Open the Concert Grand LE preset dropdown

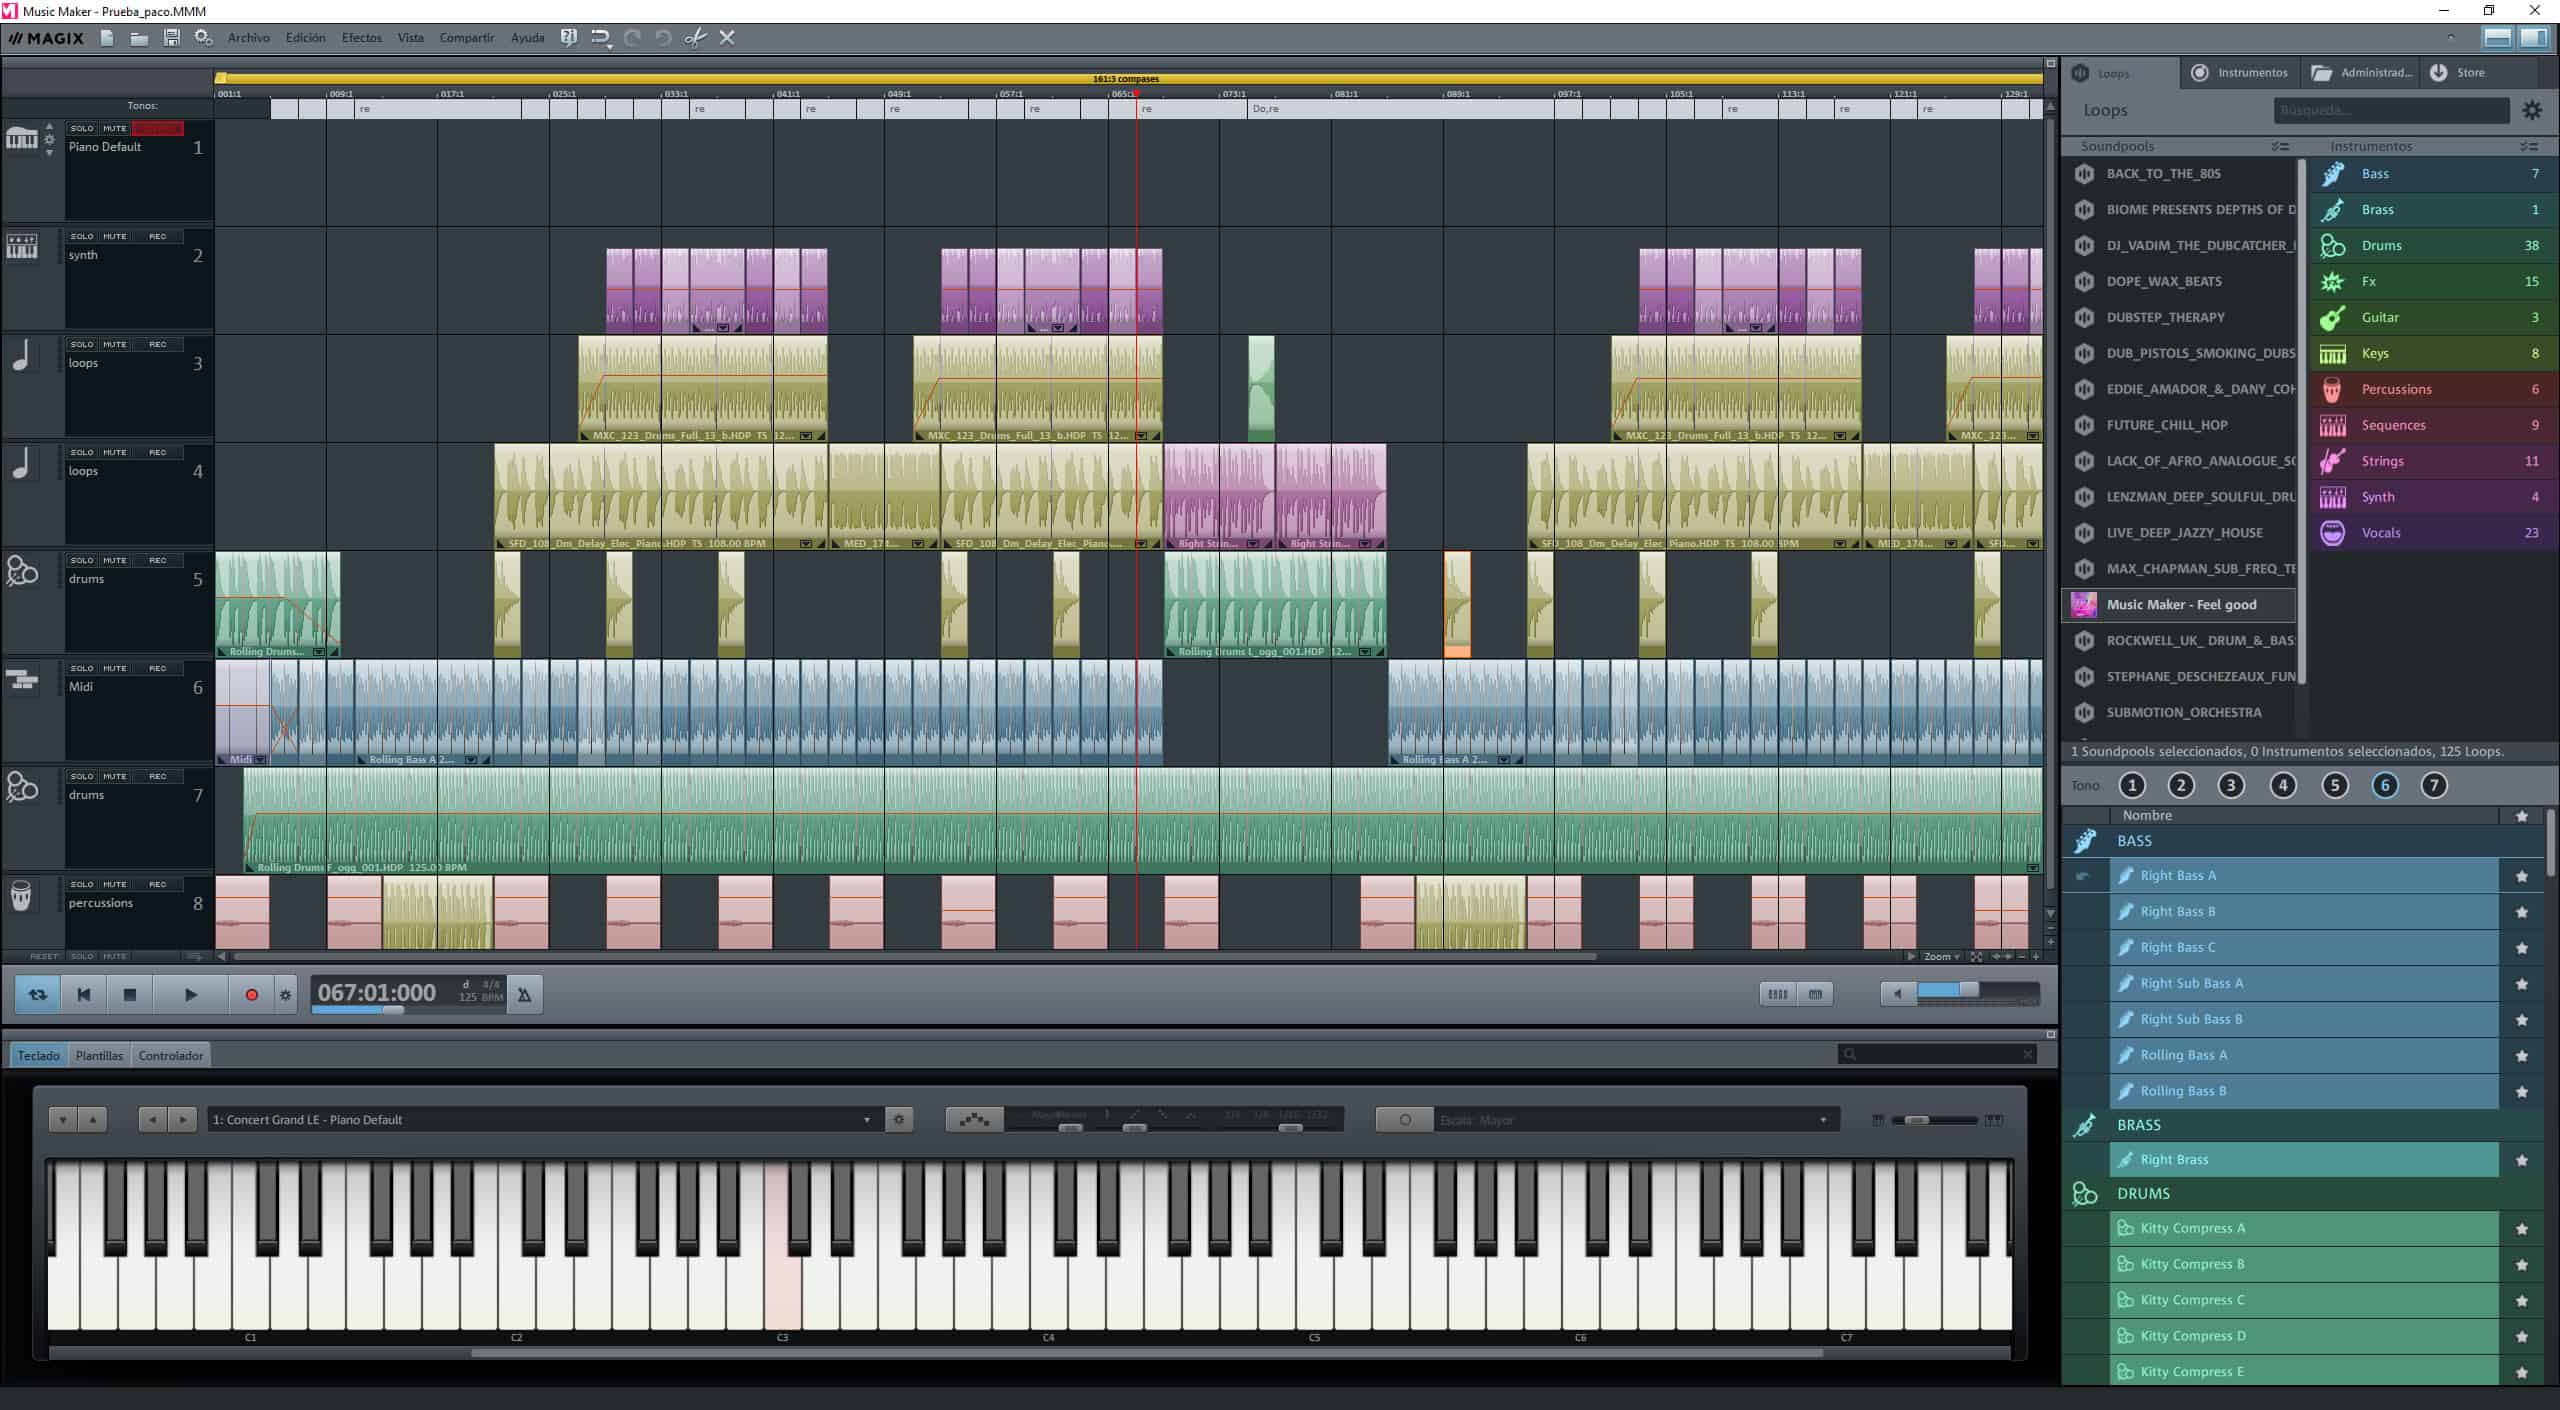coord(866,1120)
